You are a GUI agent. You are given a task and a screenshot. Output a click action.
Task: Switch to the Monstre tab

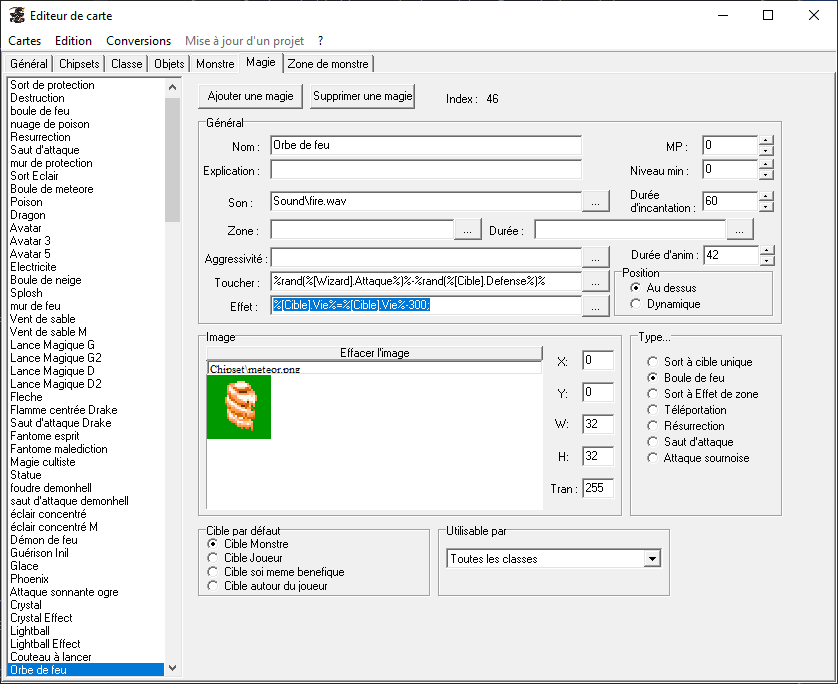coord(215,64)
